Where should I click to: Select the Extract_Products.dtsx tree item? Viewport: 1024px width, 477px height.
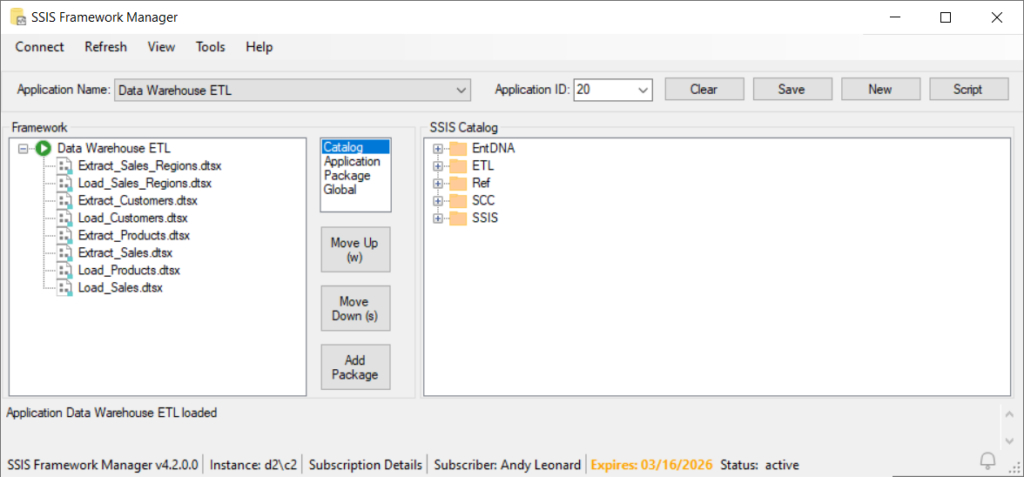(x=133, y=235)
